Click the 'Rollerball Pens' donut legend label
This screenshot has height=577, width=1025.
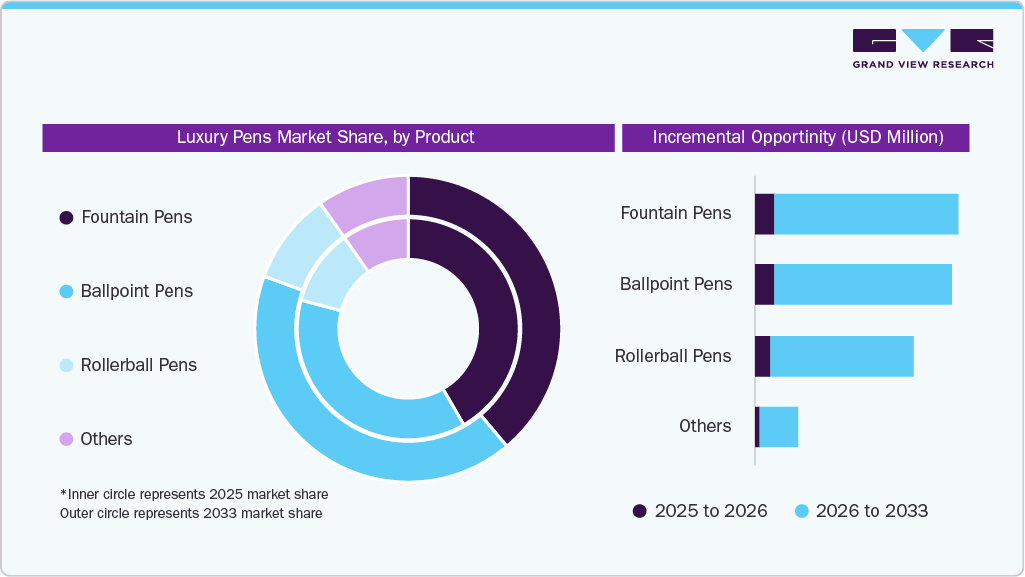(139, 365)
